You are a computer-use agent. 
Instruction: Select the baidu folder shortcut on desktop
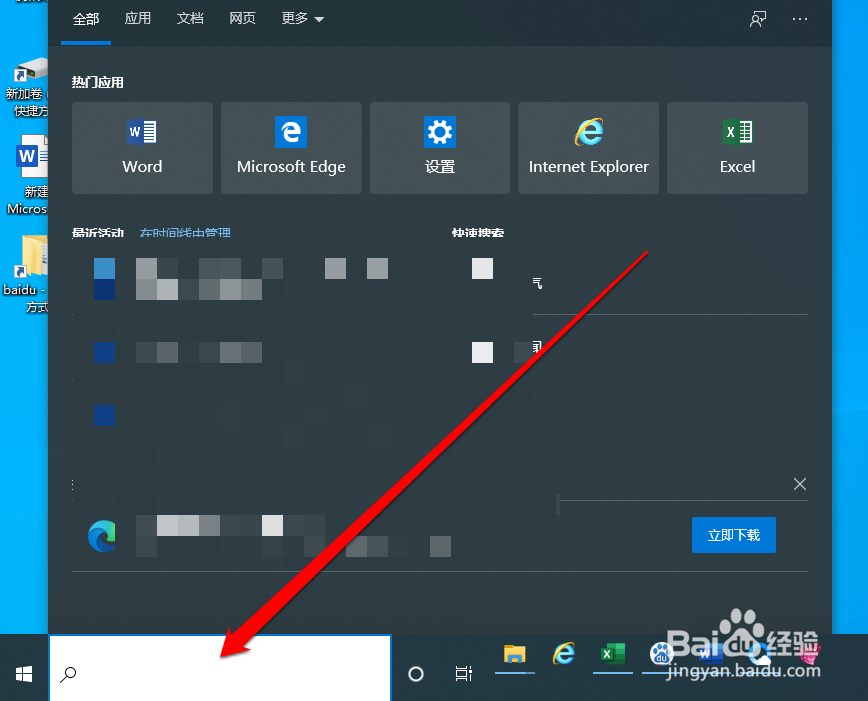click(x=27, y=273)
